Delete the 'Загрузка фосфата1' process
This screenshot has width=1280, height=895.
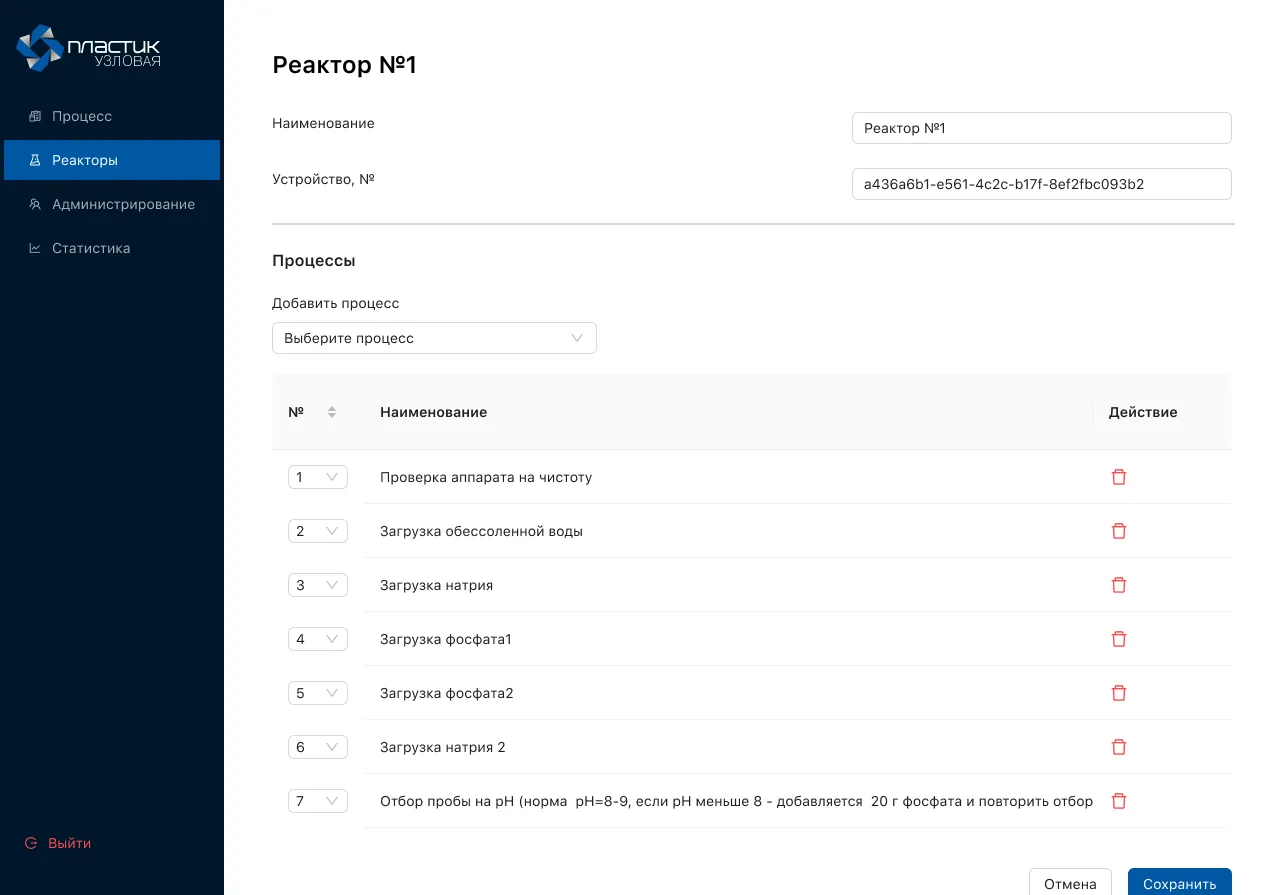point(1119,639)
